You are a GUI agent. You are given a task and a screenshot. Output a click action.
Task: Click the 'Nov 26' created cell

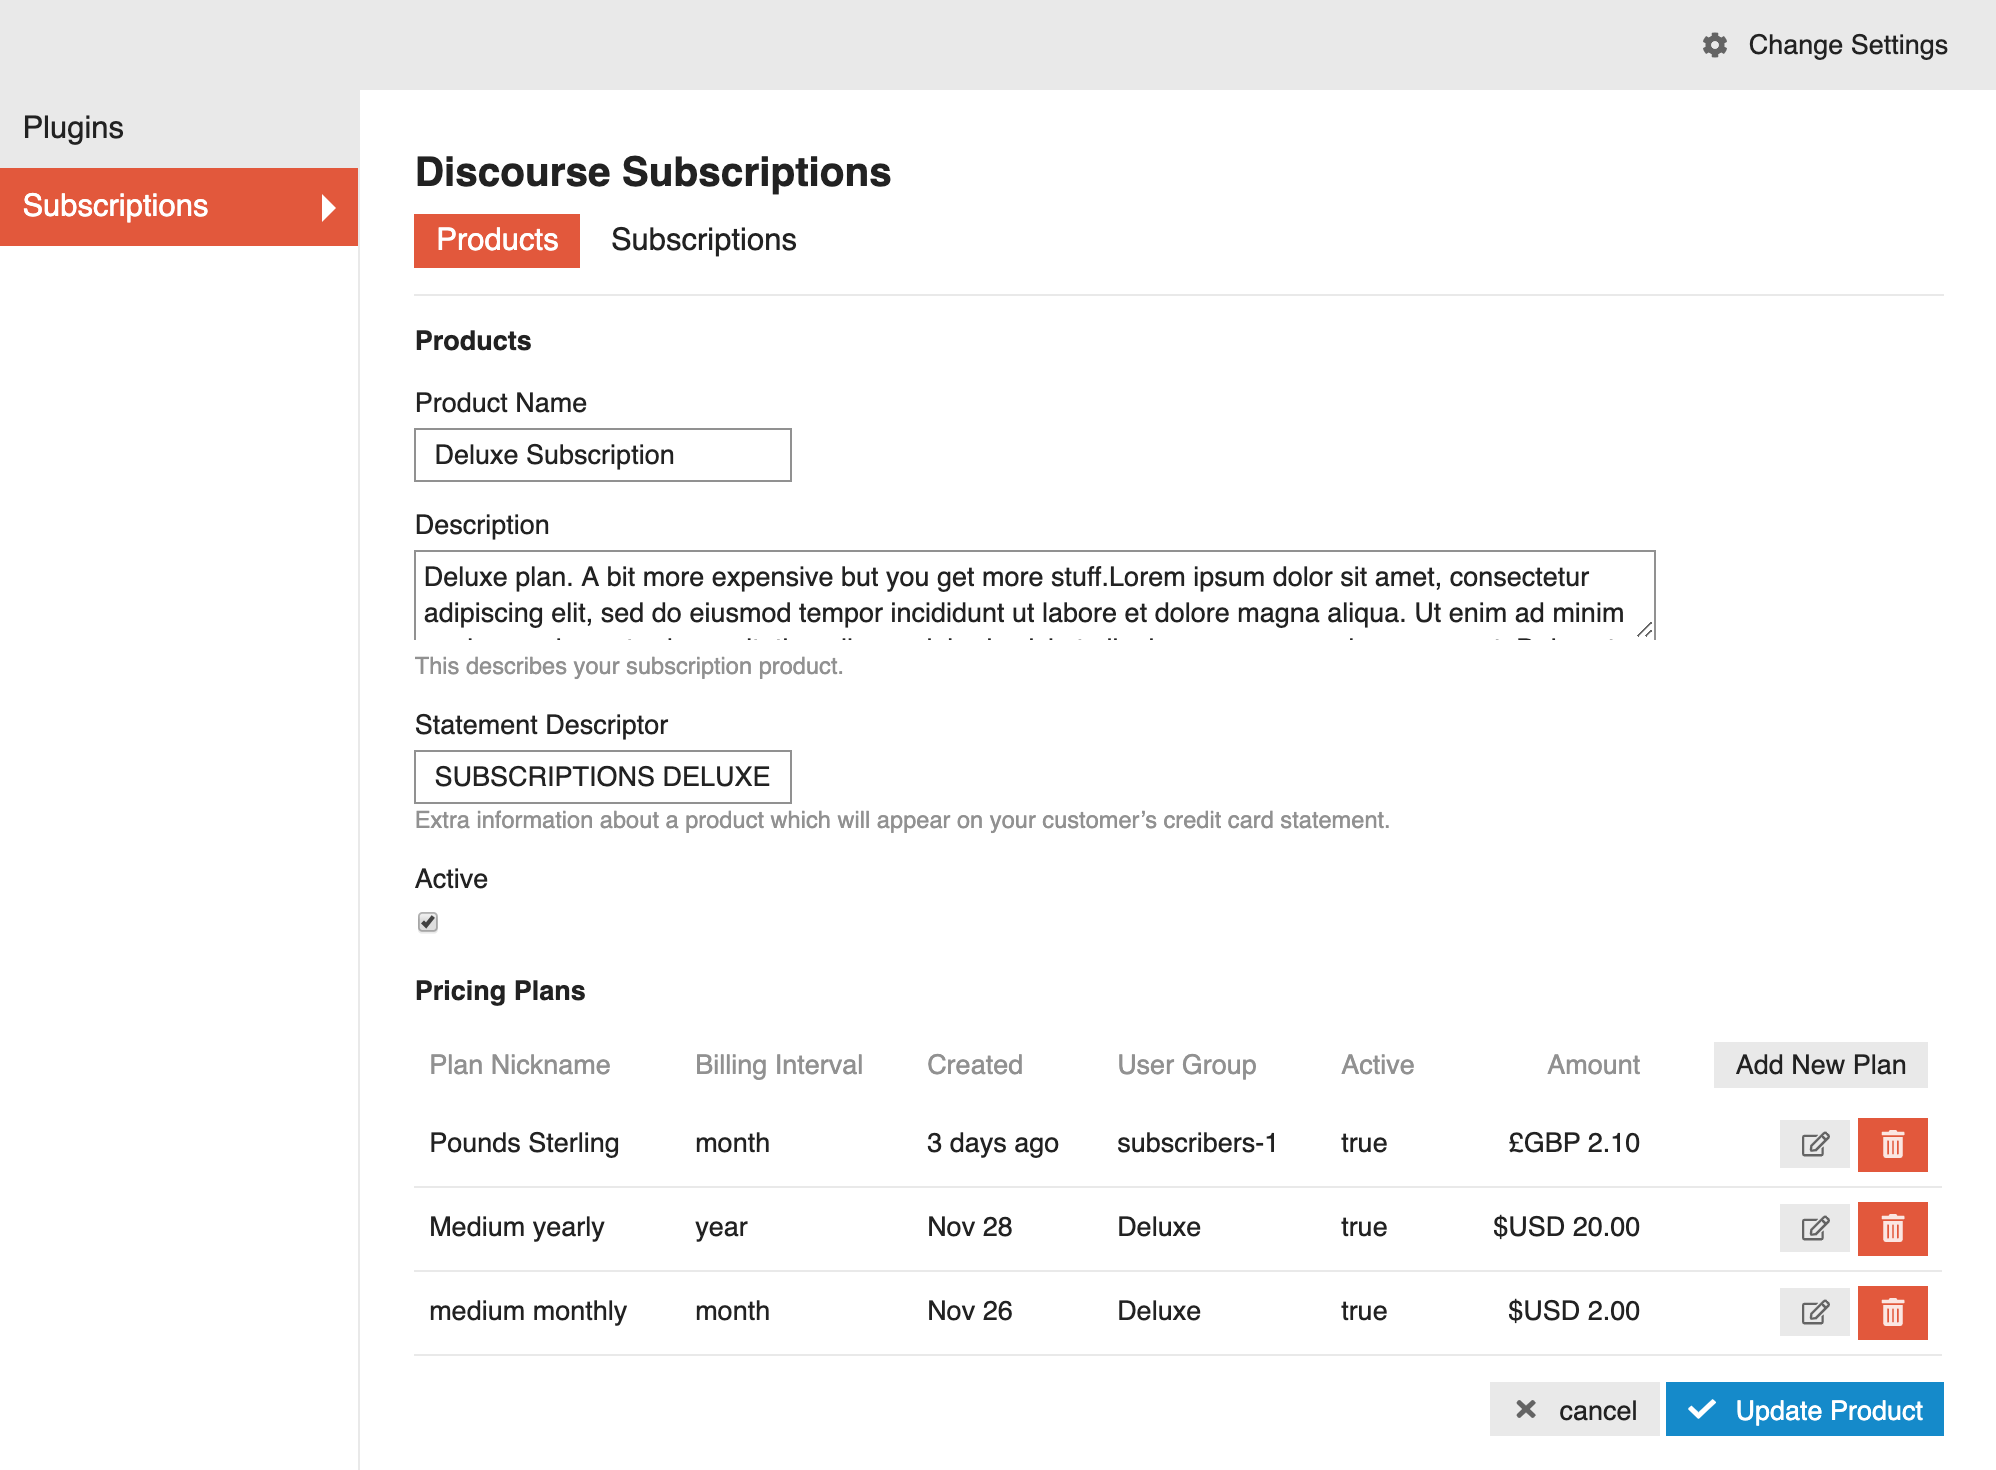pyautogui.click(x=970, y=1311)
